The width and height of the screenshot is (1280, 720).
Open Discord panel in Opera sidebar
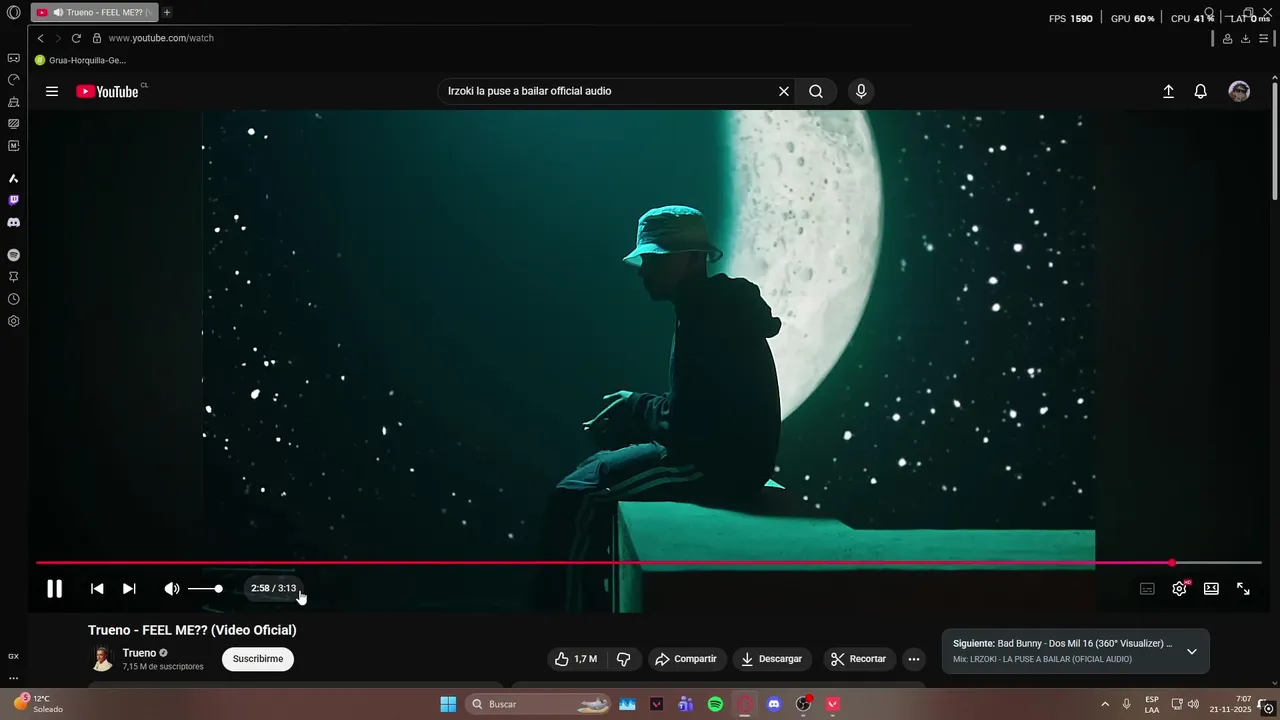tap(13, 222)
